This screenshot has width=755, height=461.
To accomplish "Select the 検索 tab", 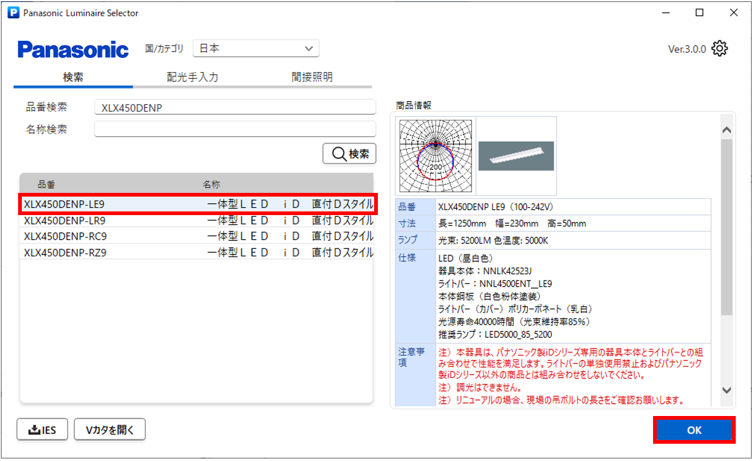I will (x=73, y=76).
